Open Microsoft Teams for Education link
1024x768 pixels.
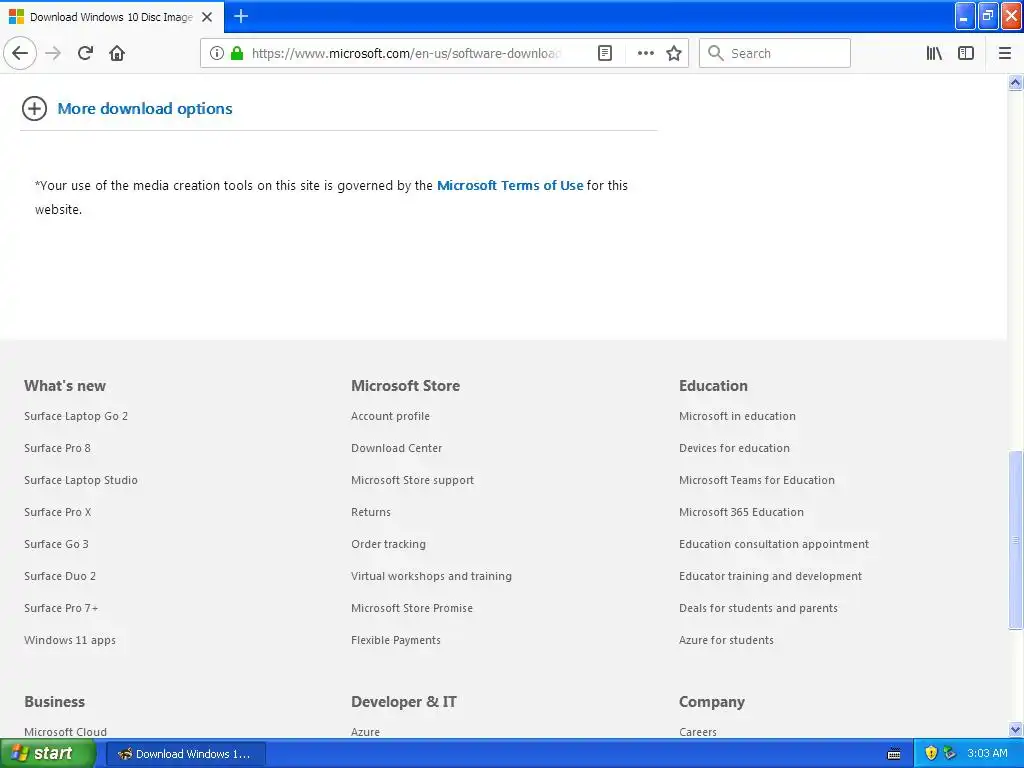pos(757,480)
